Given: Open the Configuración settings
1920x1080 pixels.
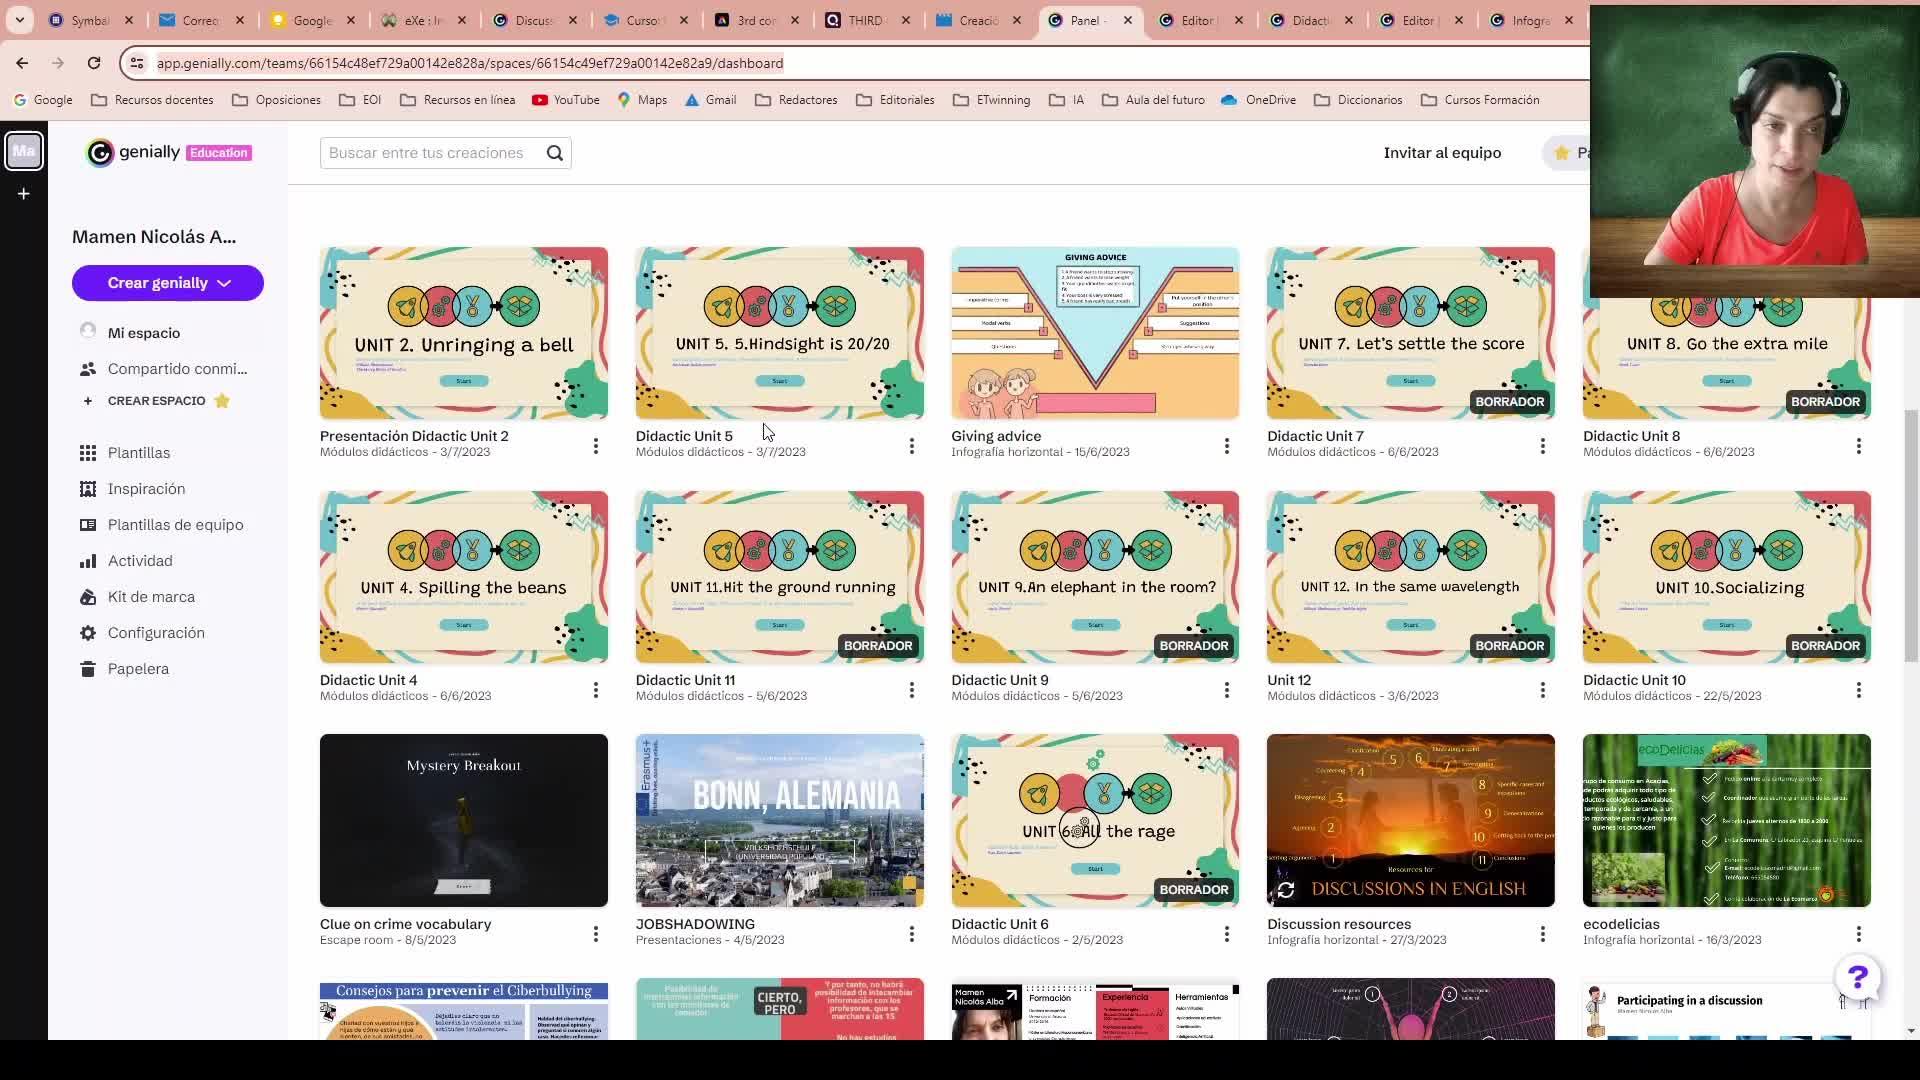Looking at the screenshot, I should (156, 633).
